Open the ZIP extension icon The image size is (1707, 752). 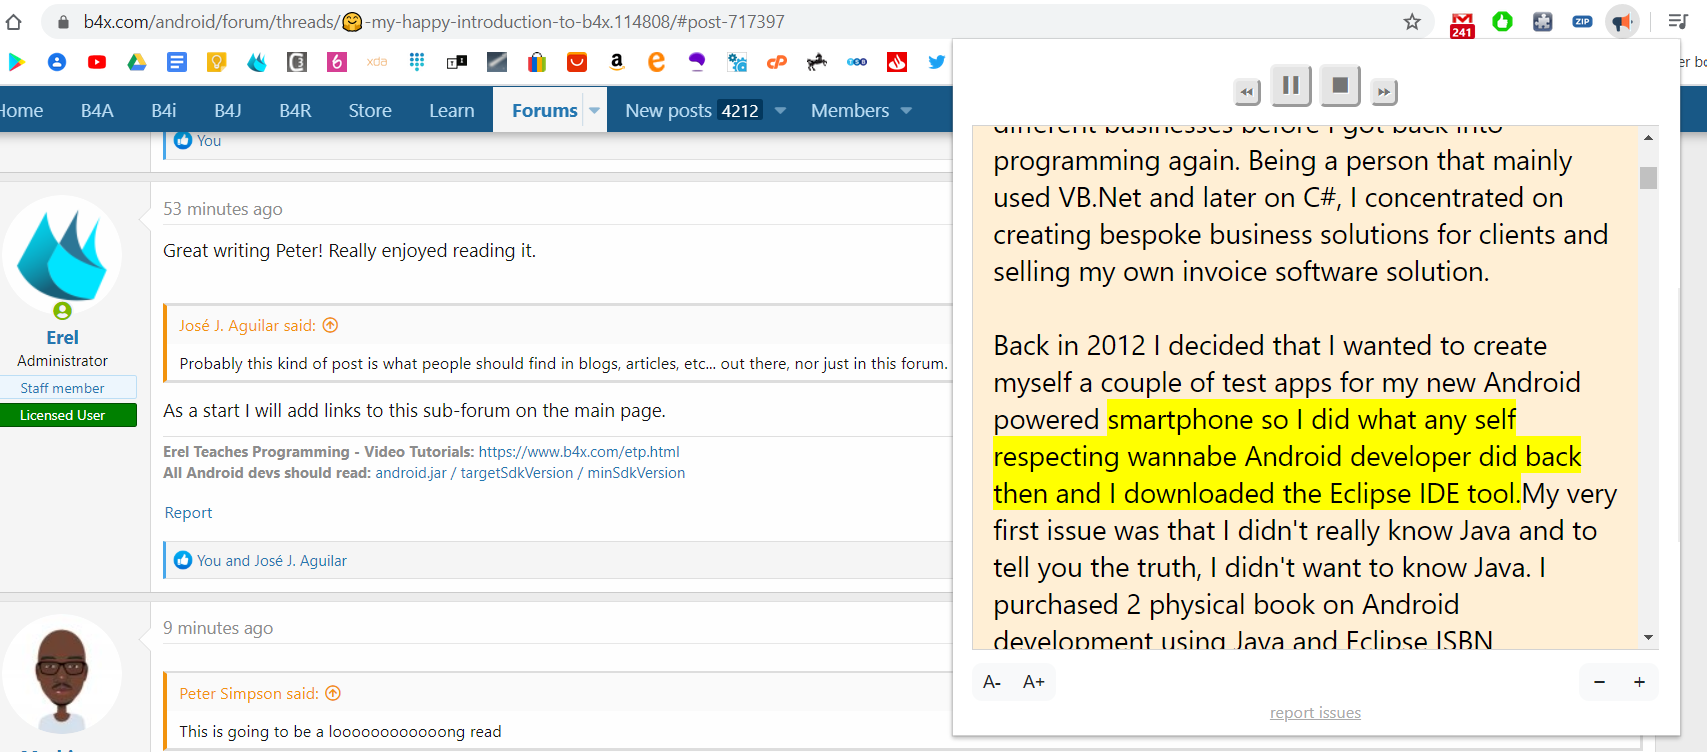(1582, 21)
